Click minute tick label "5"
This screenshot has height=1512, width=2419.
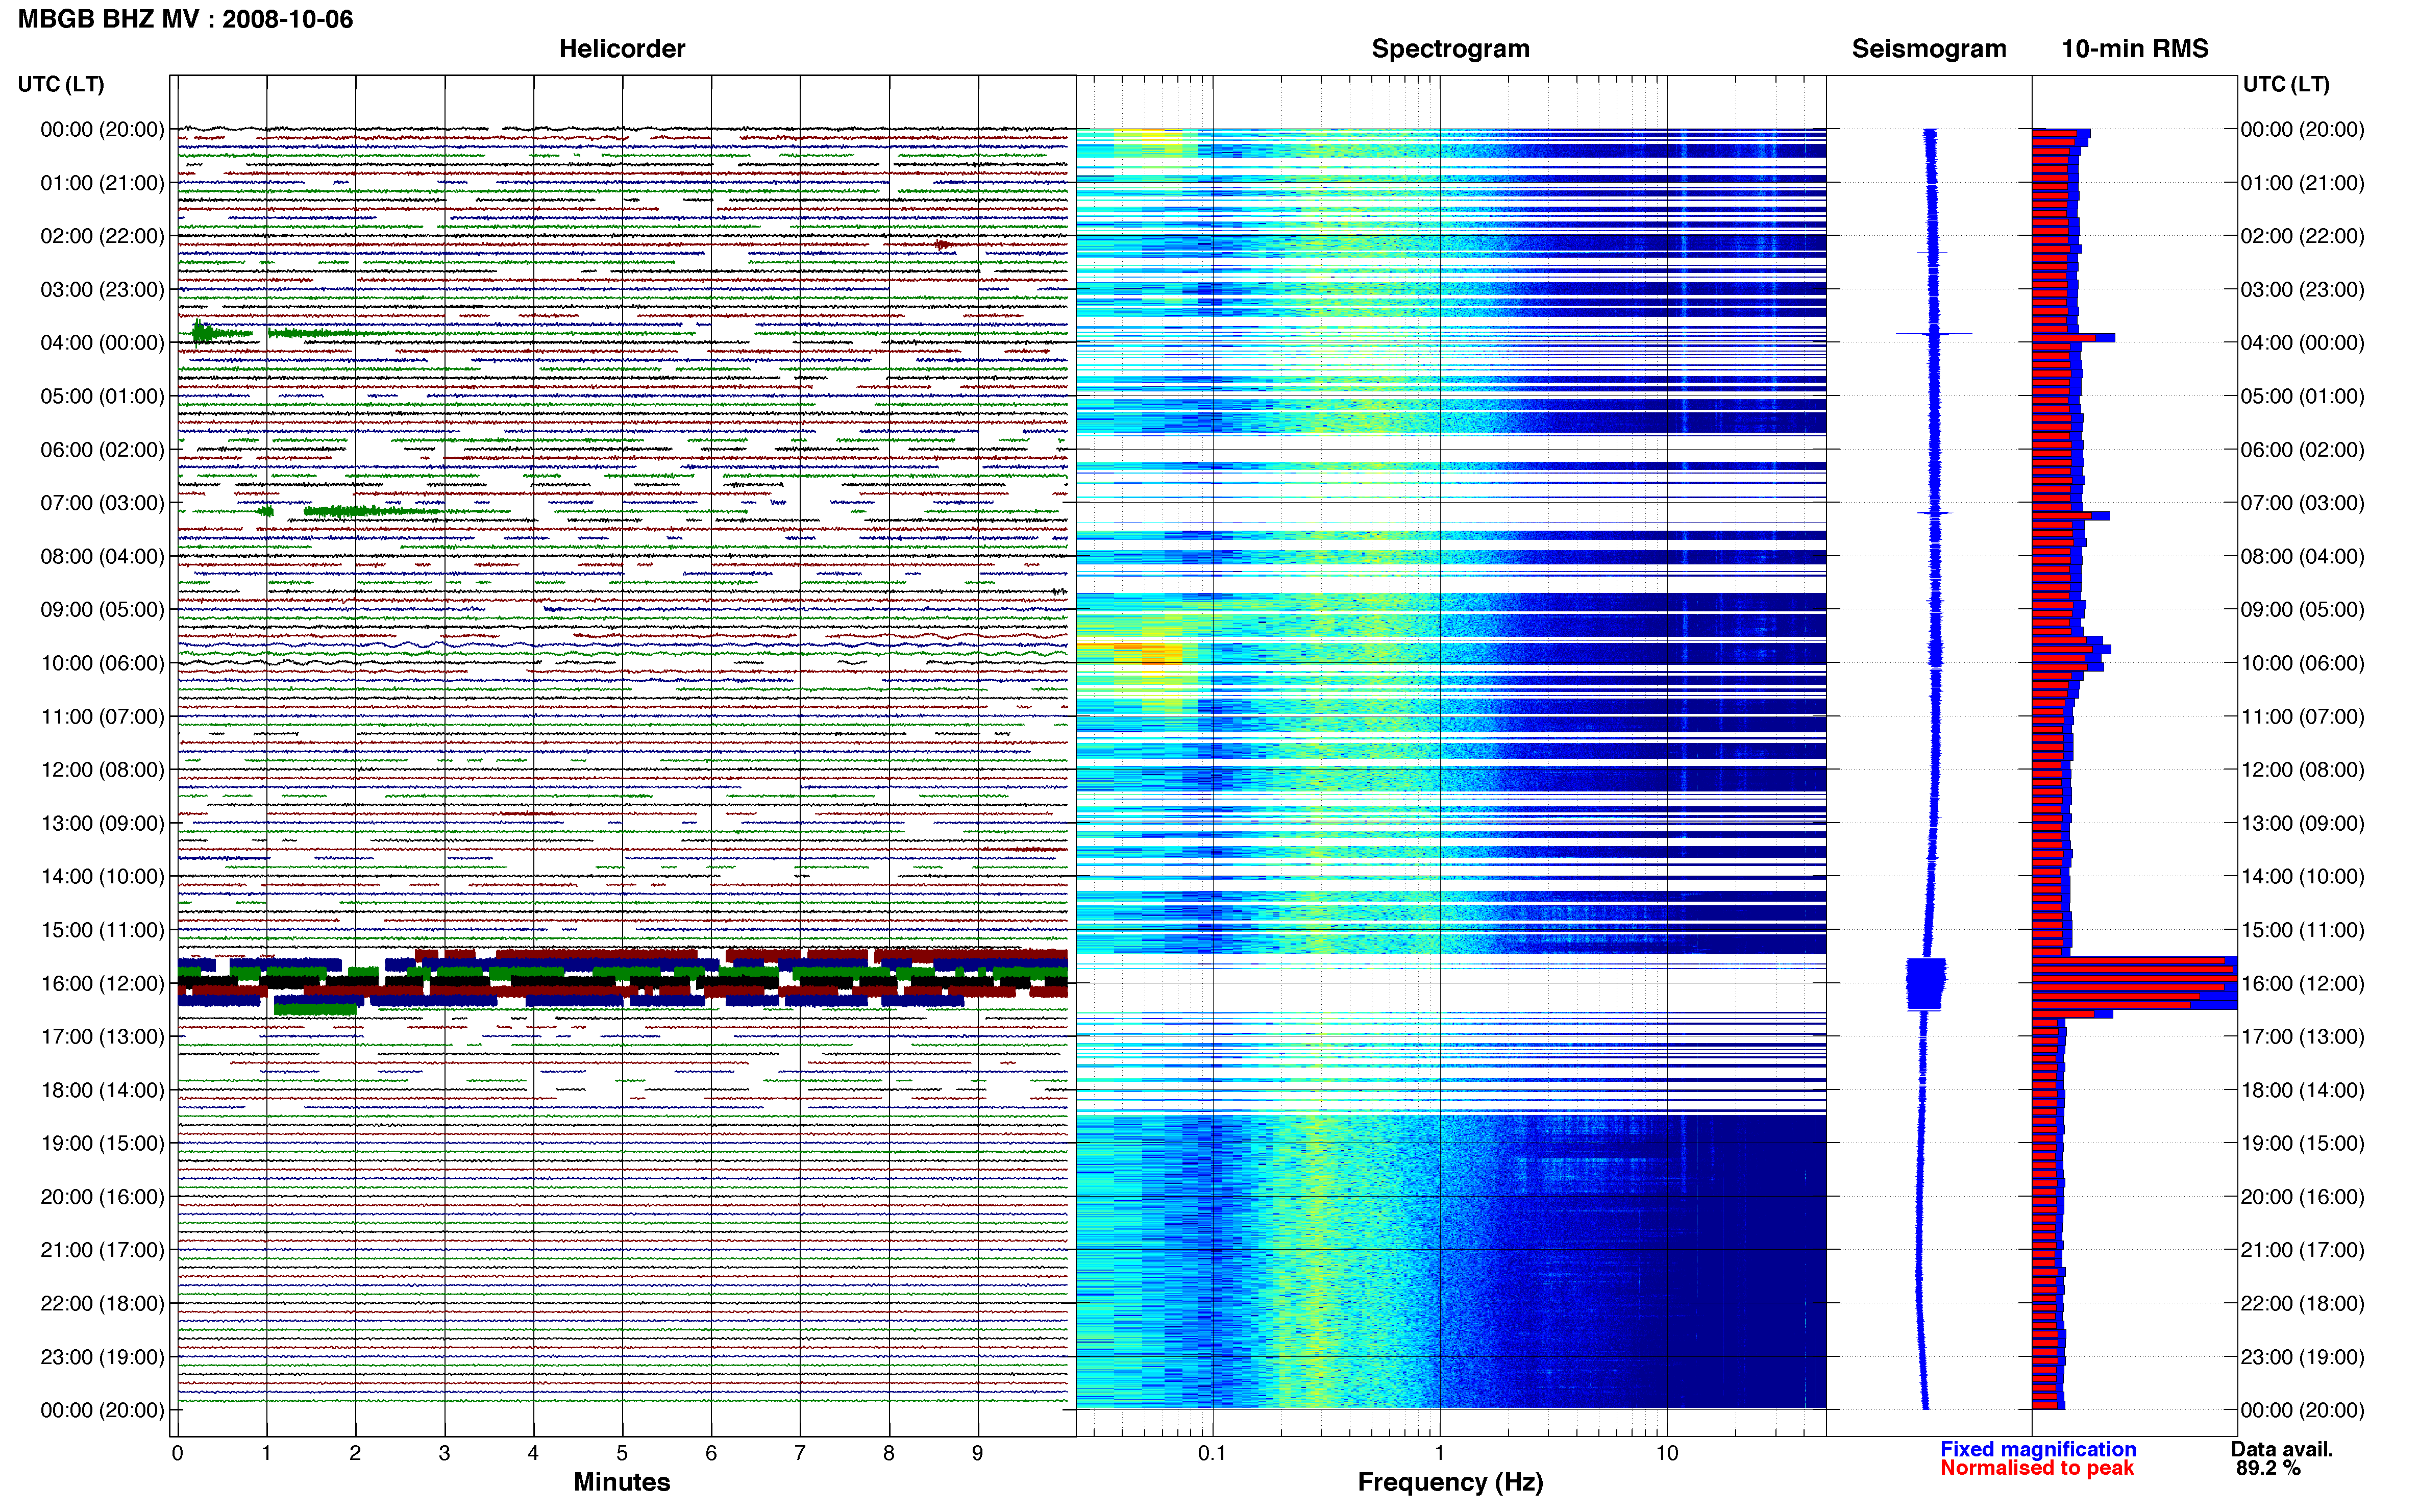point(622,1453)
